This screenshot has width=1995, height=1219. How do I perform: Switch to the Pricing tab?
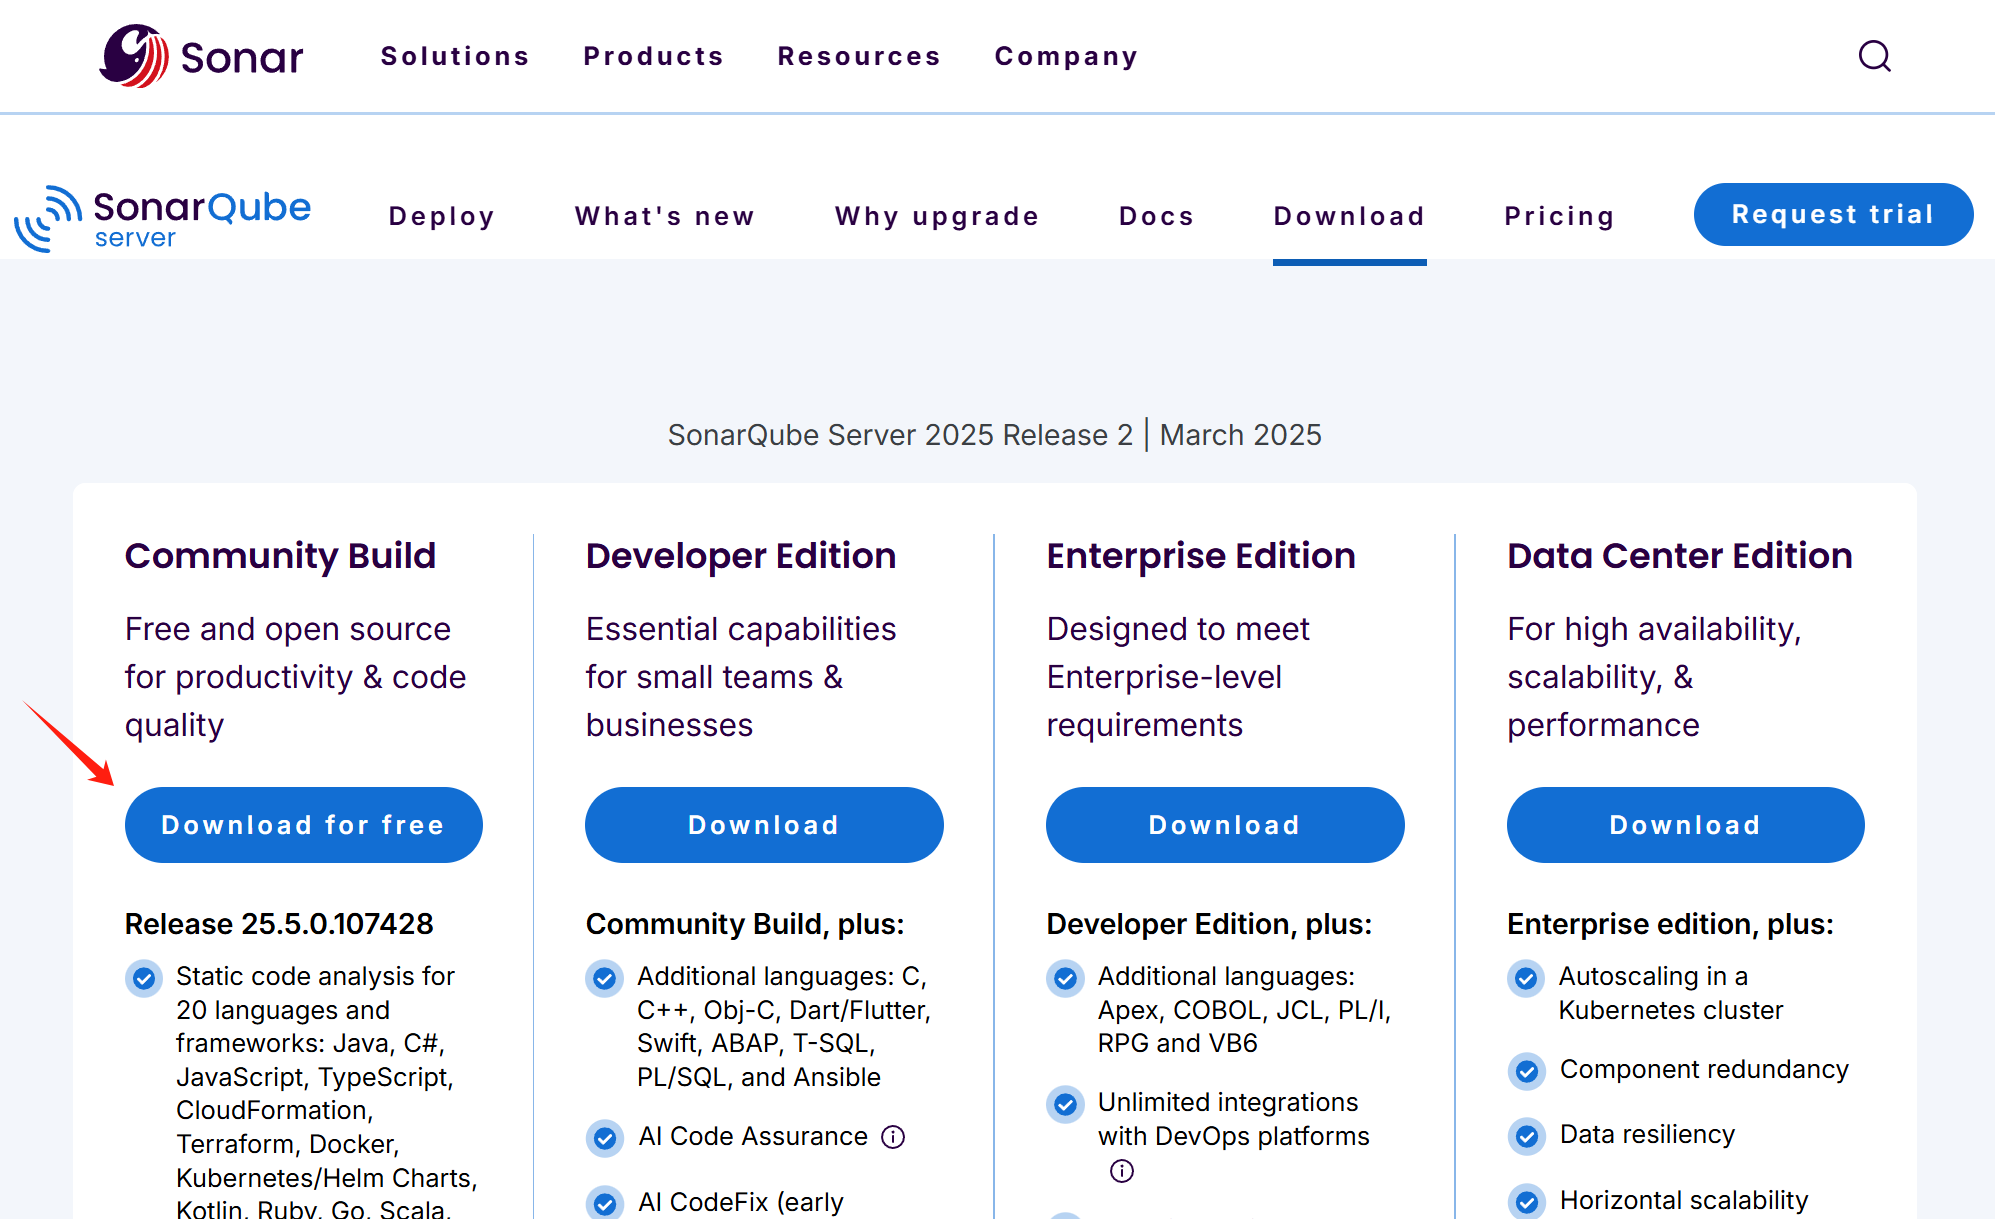(1559, 216)
